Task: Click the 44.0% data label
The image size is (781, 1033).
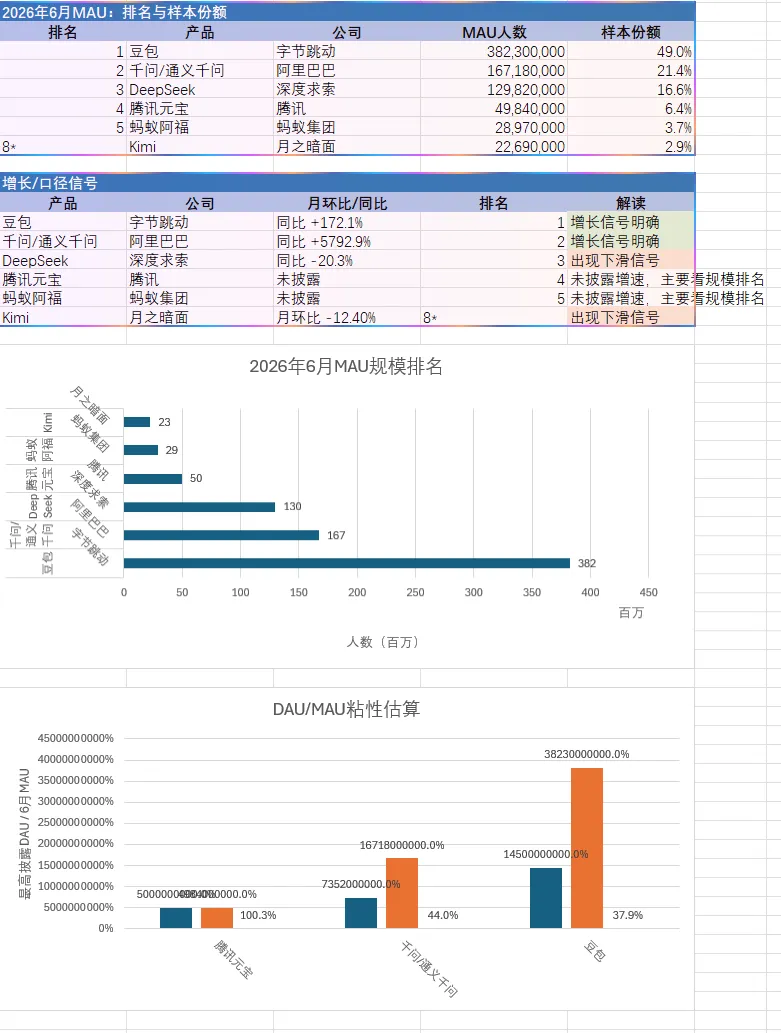Action: [443, 915]
